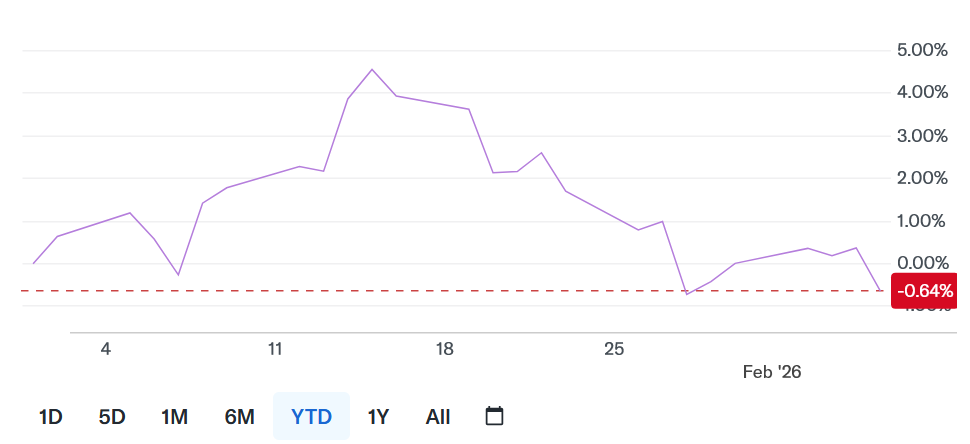
Task: Click the red -0.64% value badge
Action: pos(925,291)
